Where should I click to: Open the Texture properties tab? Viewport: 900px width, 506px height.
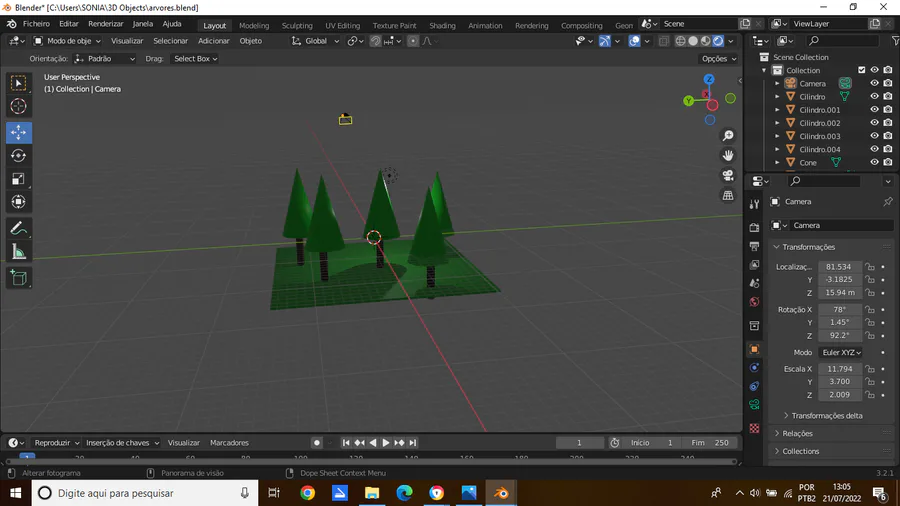[754, 429]
